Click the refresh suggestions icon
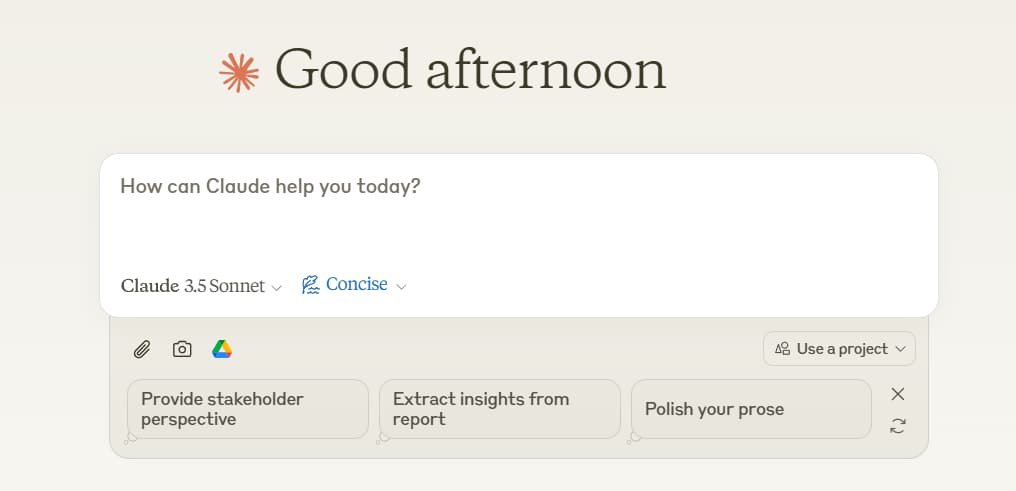 click(898, 426)
